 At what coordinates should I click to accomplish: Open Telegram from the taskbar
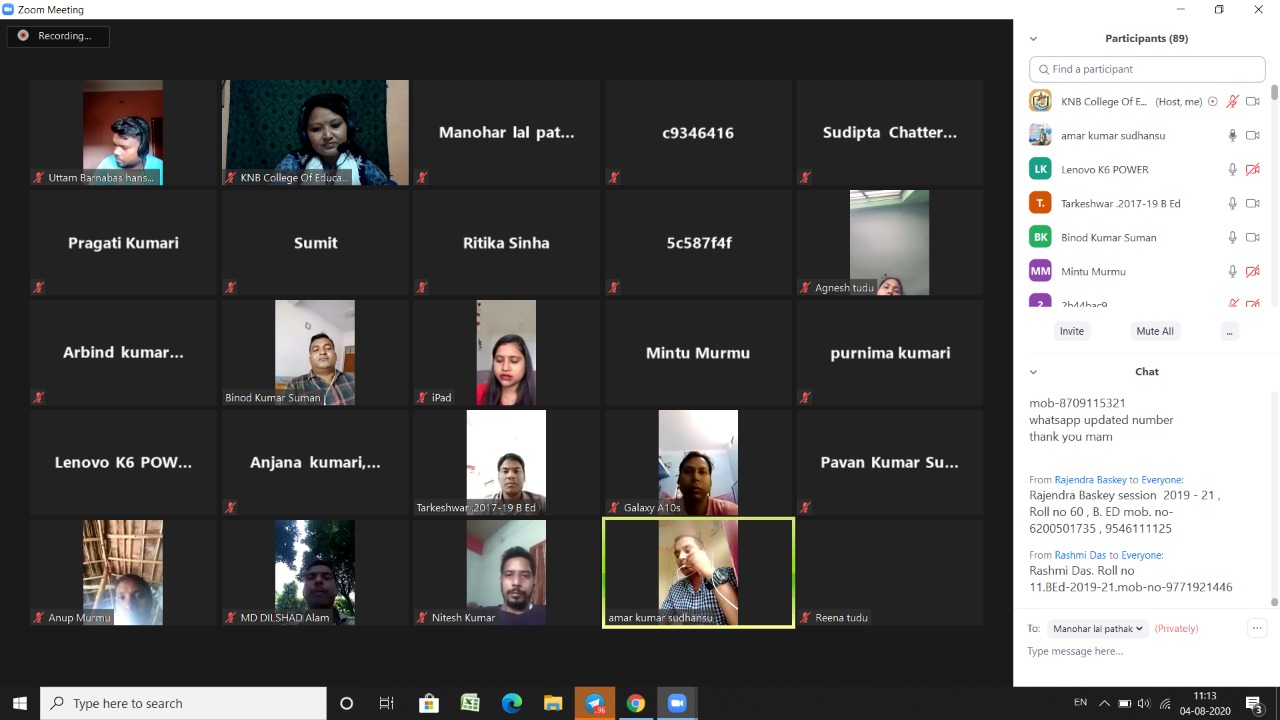tap(594, 703)
